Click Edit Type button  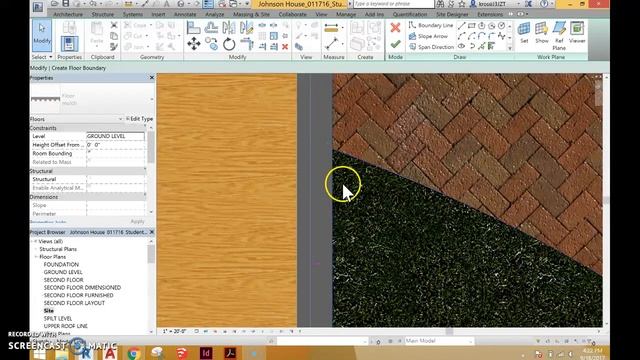tap(139, 119)
